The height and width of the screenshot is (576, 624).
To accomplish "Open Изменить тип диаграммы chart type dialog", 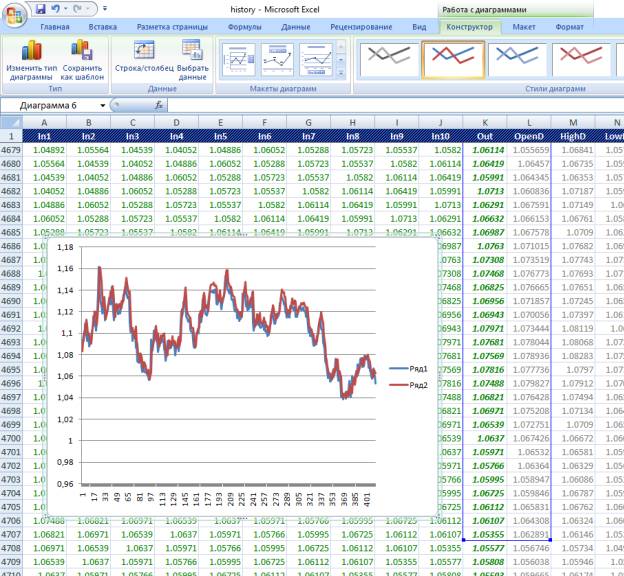I will coord(30,61).
